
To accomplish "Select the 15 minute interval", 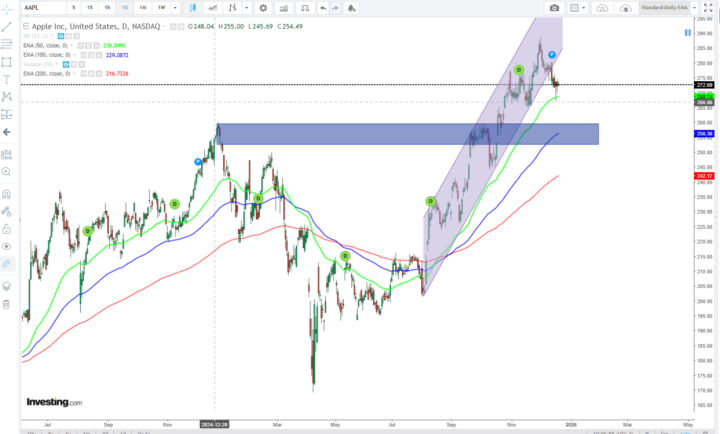I will [x=90, y=8].
